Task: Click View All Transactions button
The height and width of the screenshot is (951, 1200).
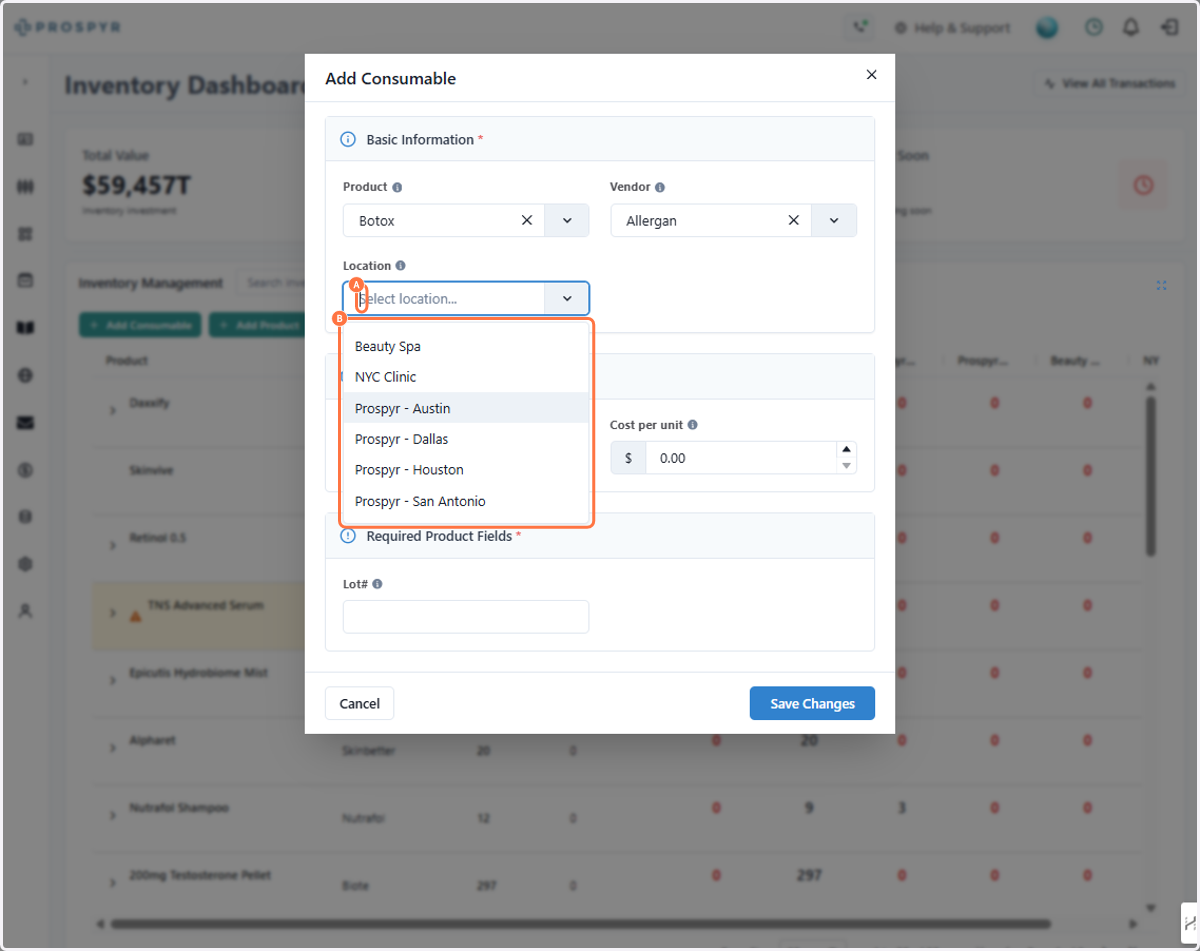Action: [x=1109, y=83]
